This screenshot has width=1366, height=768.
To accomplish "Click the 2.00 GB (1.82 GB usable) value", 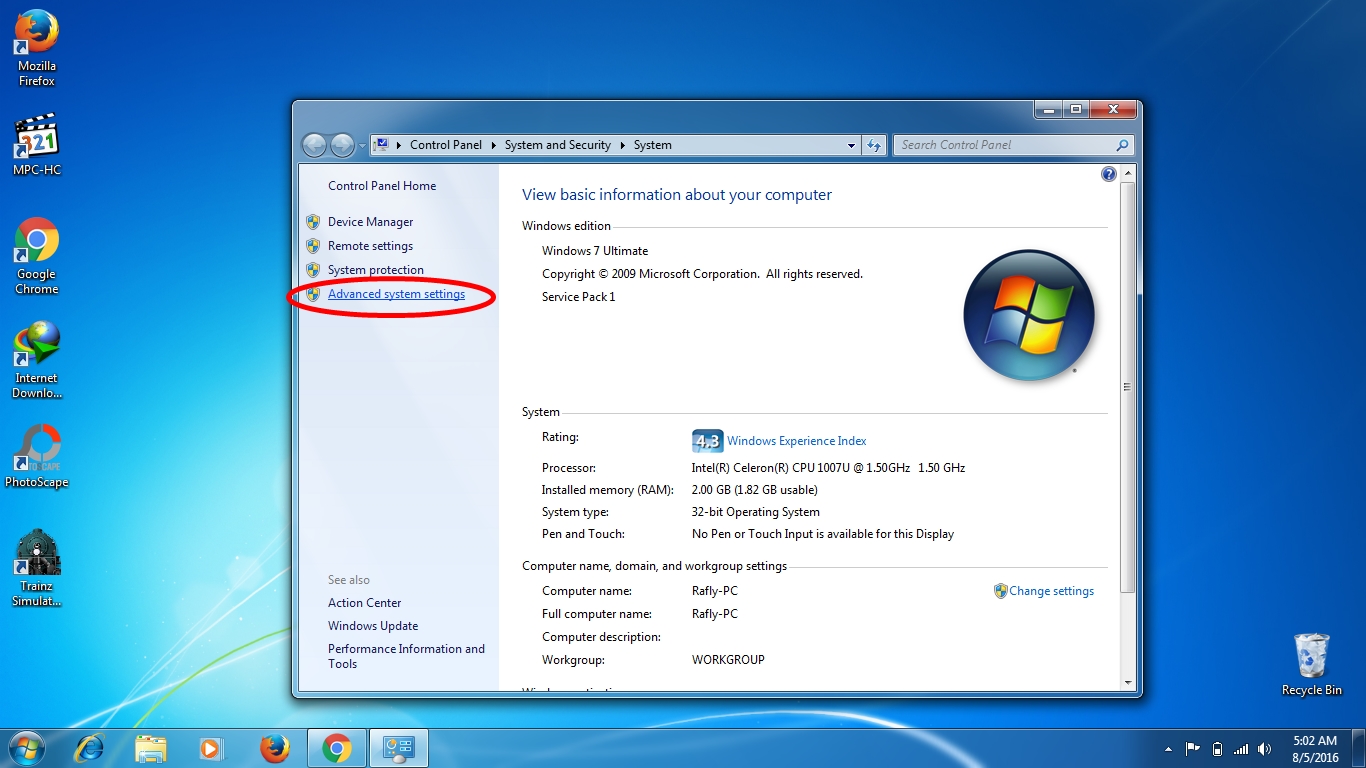I will (755, 490).
